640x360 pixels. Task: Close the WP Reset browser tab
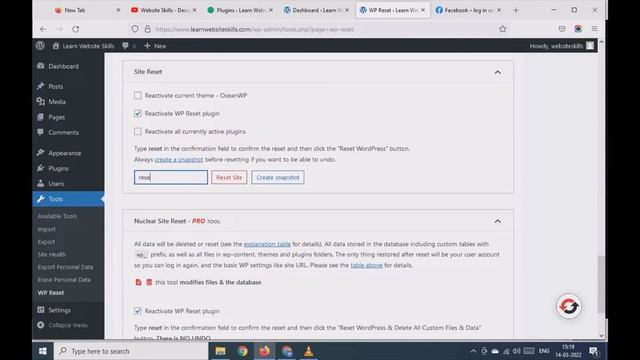(423, 10)
